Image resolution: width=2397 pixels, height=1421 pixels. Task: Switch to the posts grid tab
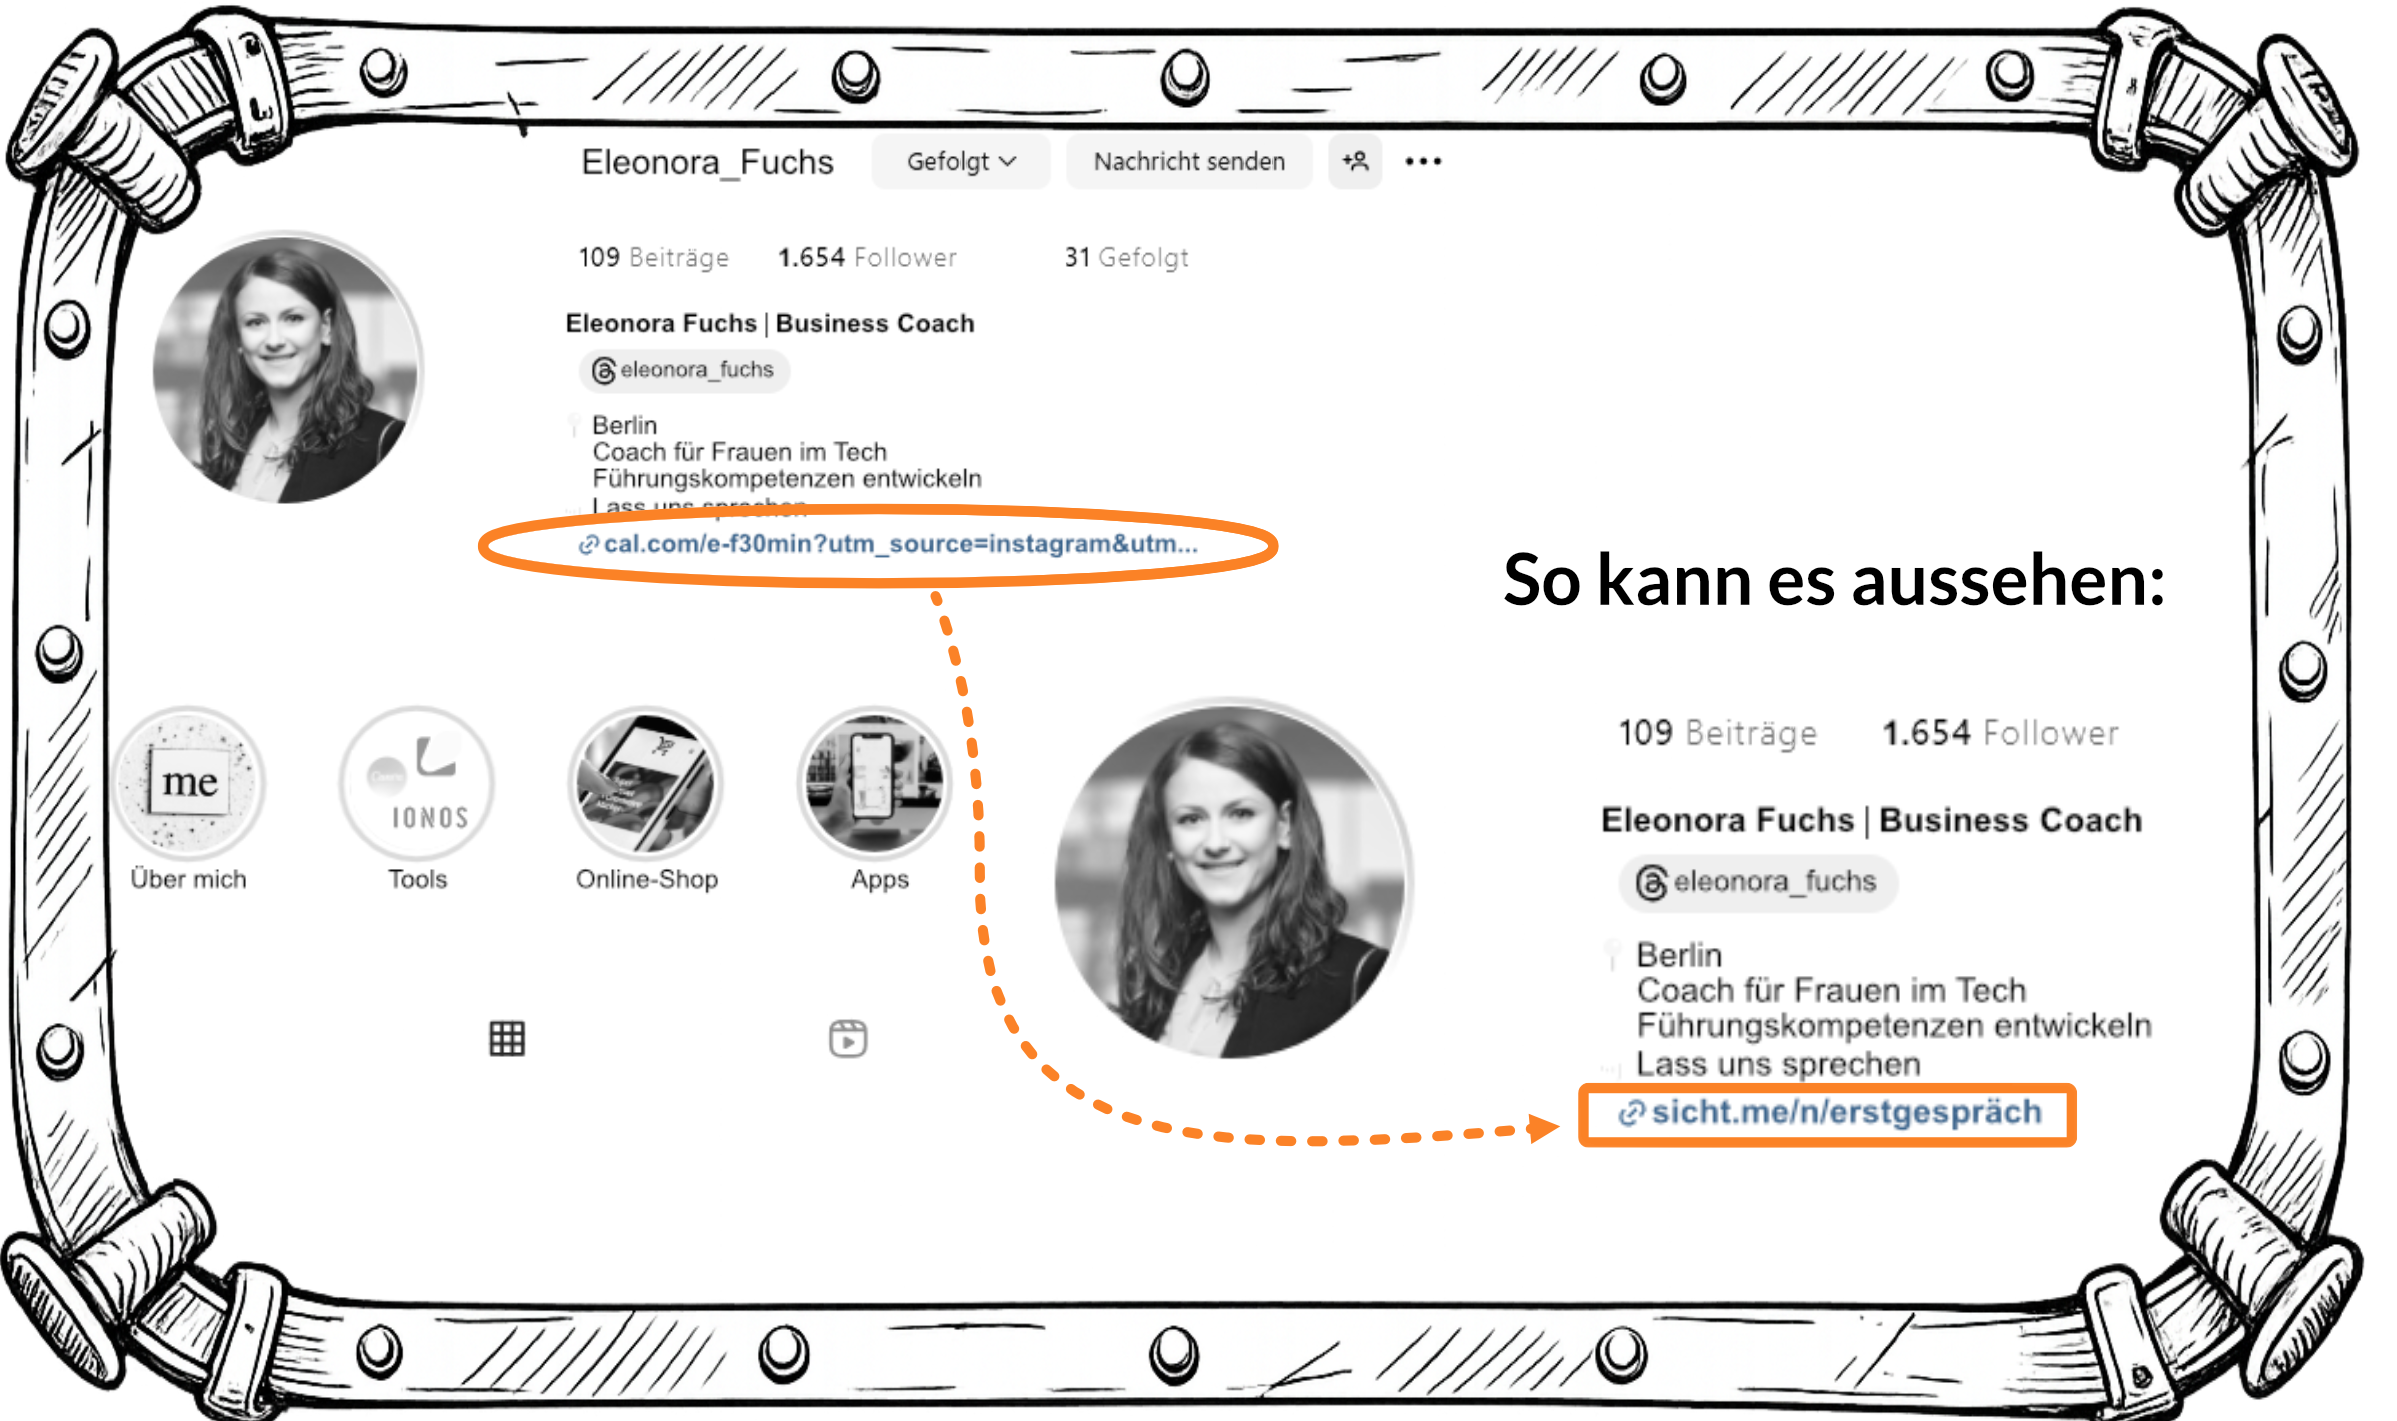[x=507, y=1039]
